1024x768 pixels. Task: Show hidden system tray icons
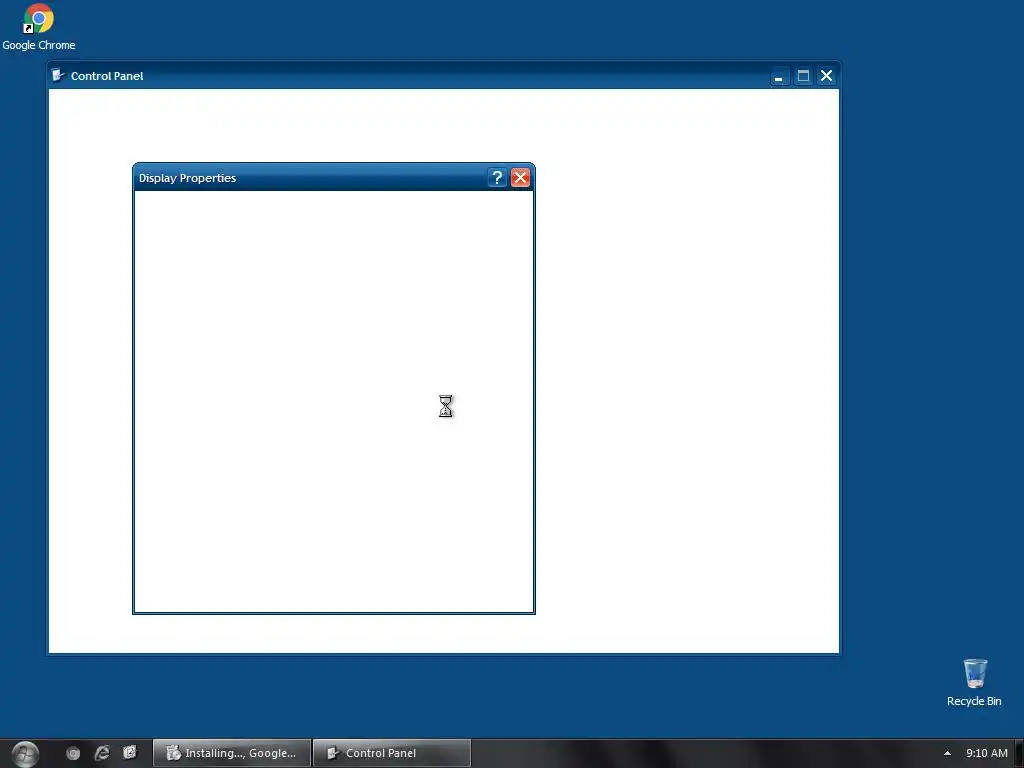point(947,753)
